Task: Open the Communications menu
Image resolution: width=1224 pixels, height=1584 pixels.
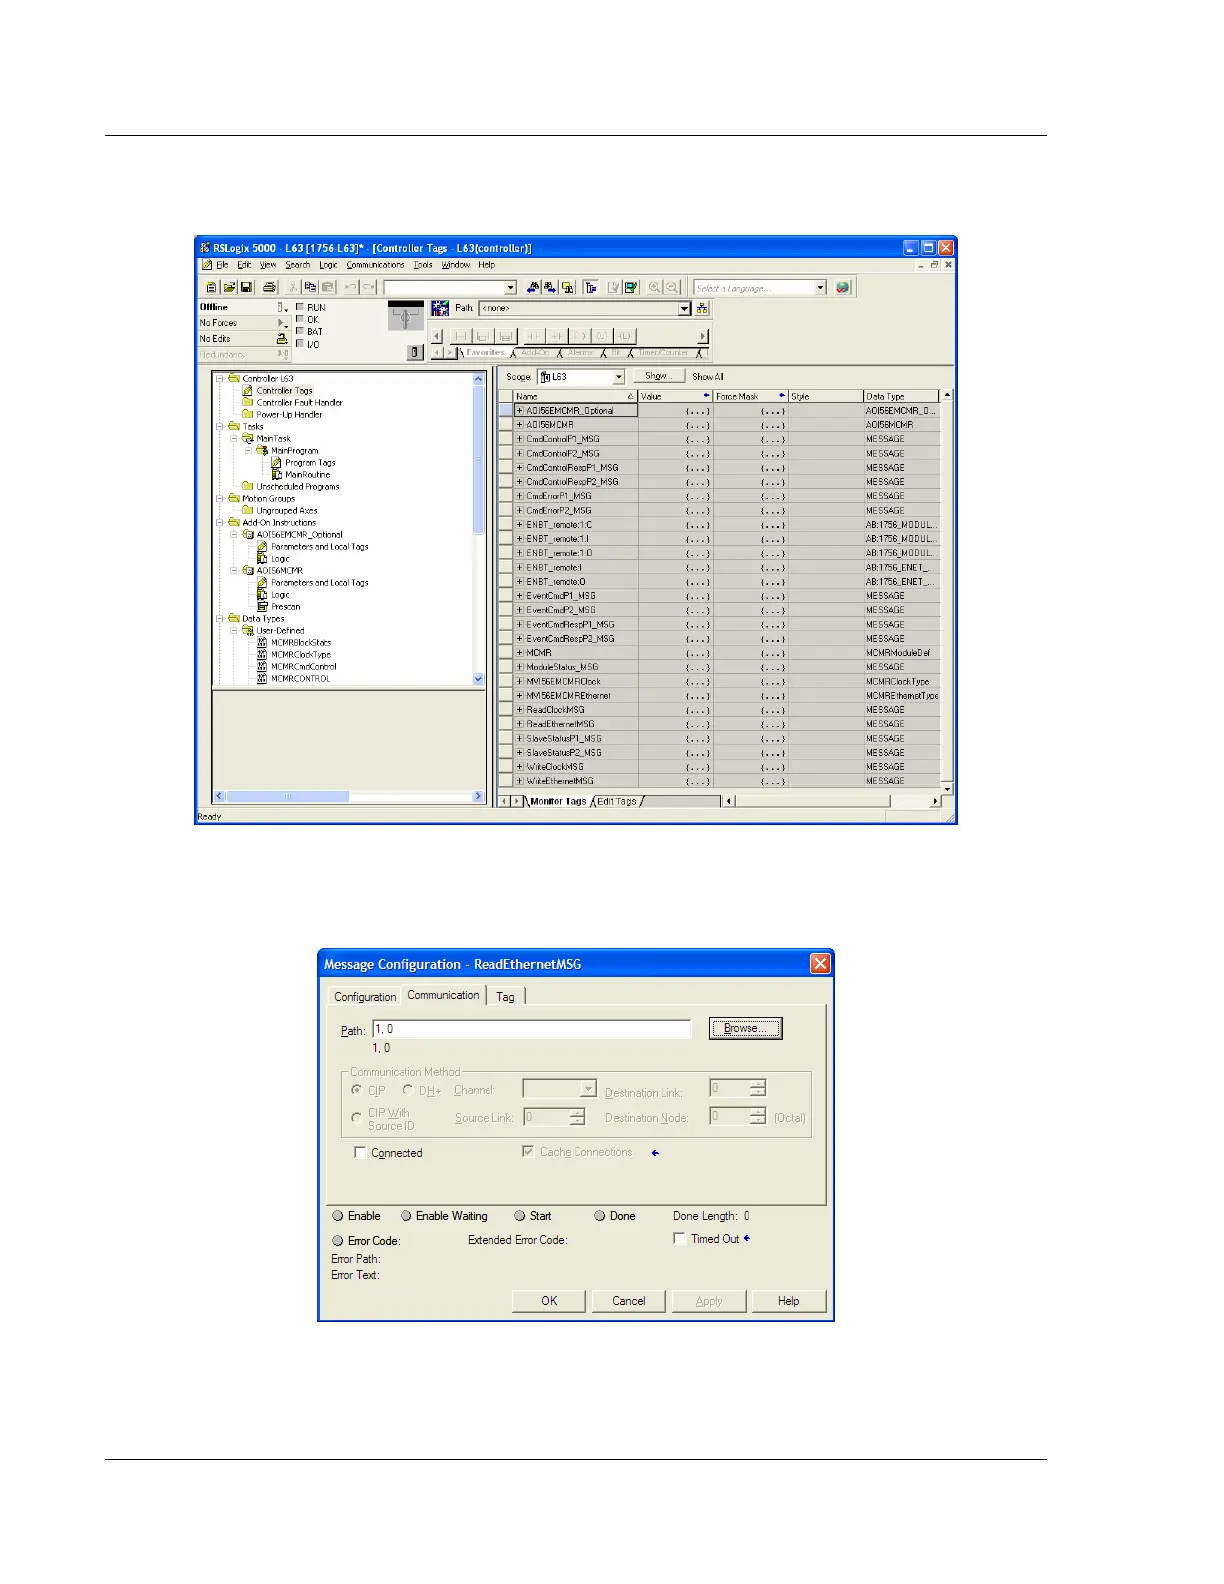Action: 376,266
